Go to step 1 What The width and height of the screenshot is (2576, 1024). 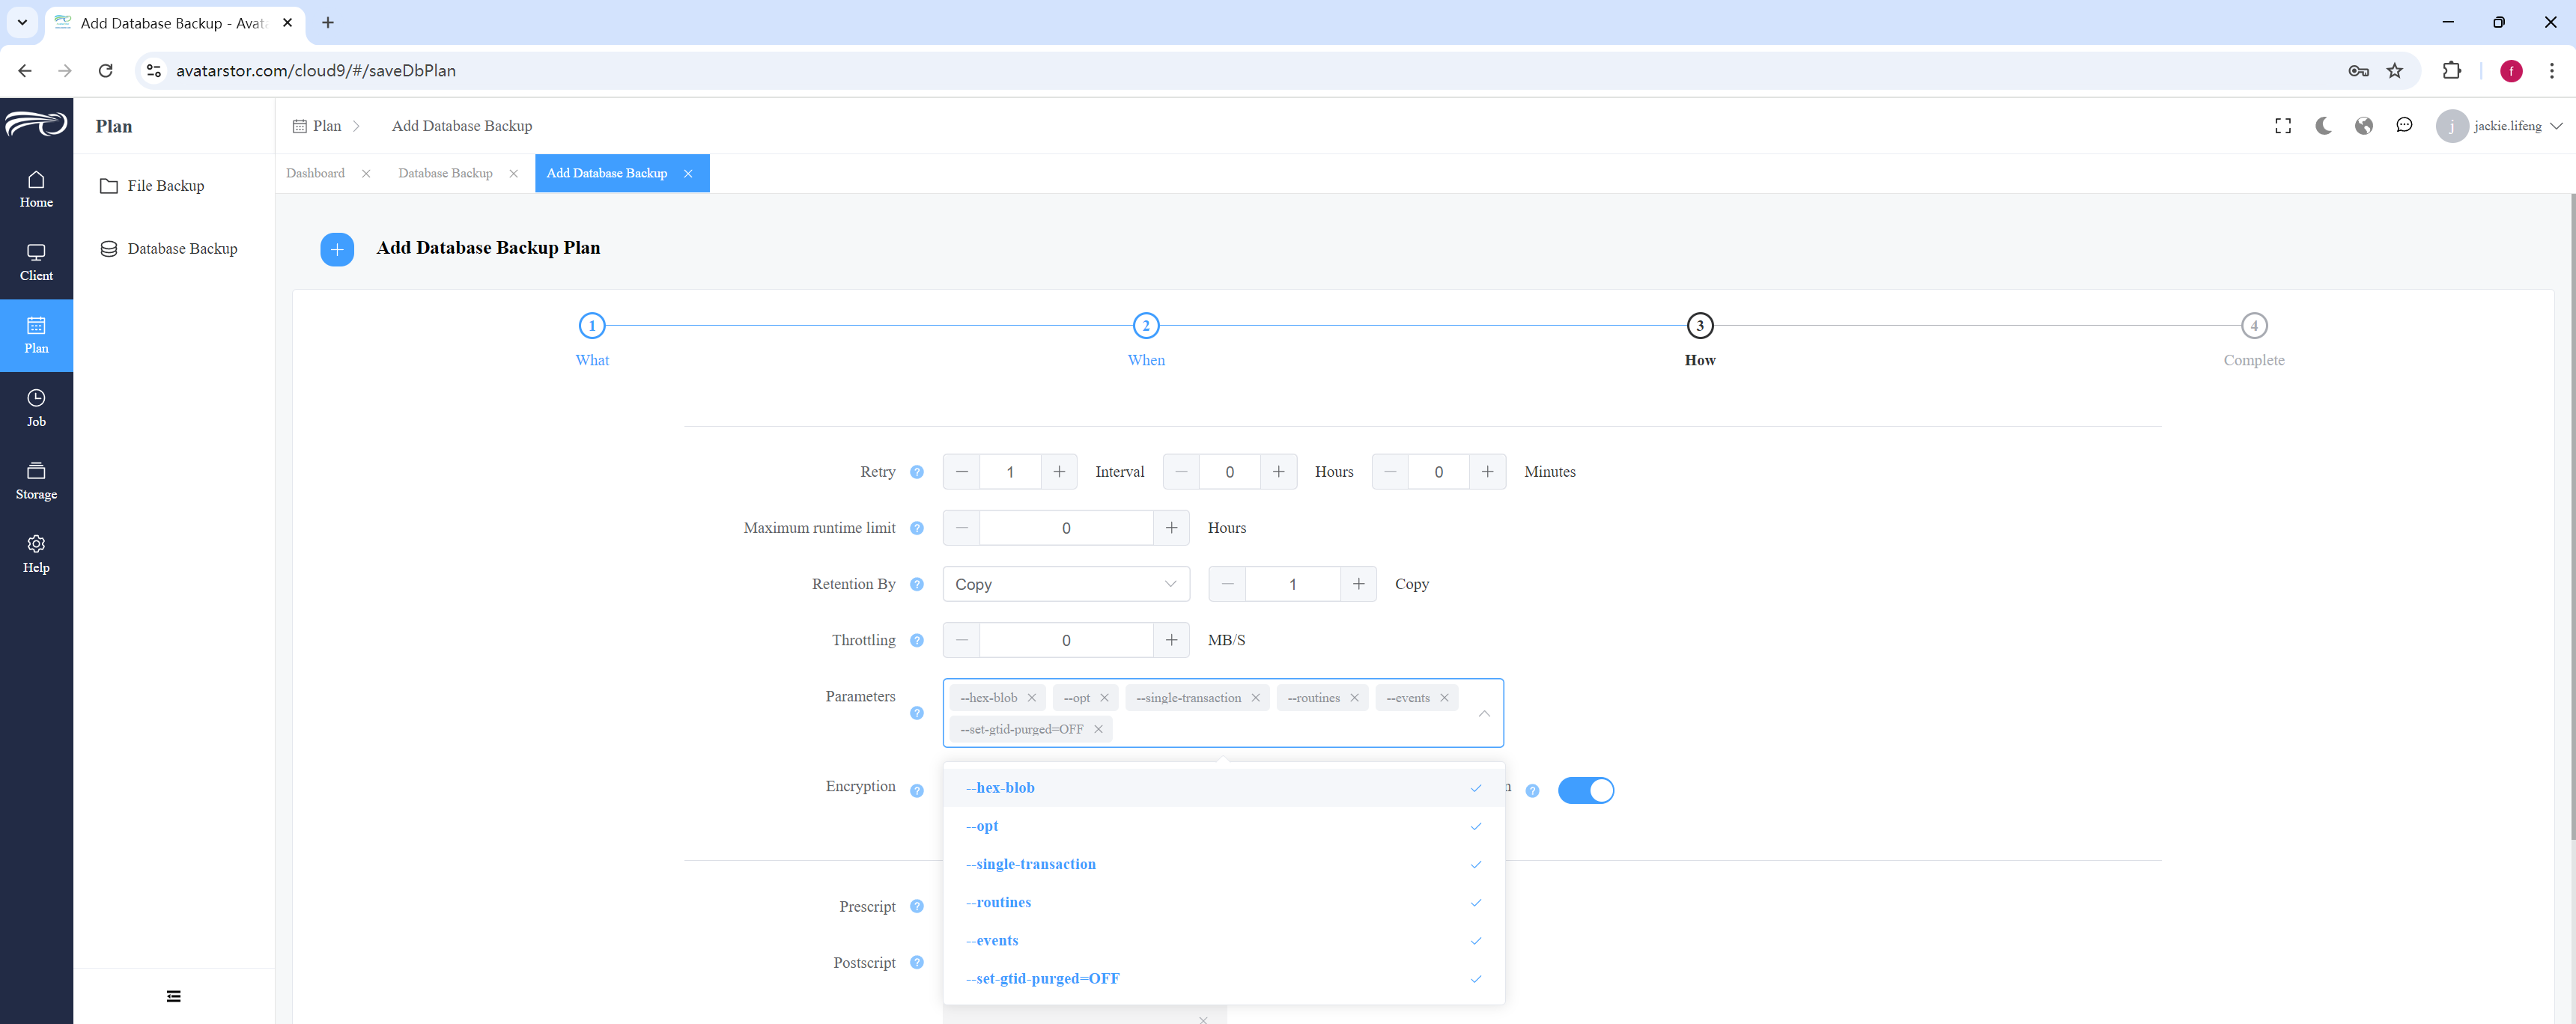pos(592,326)
